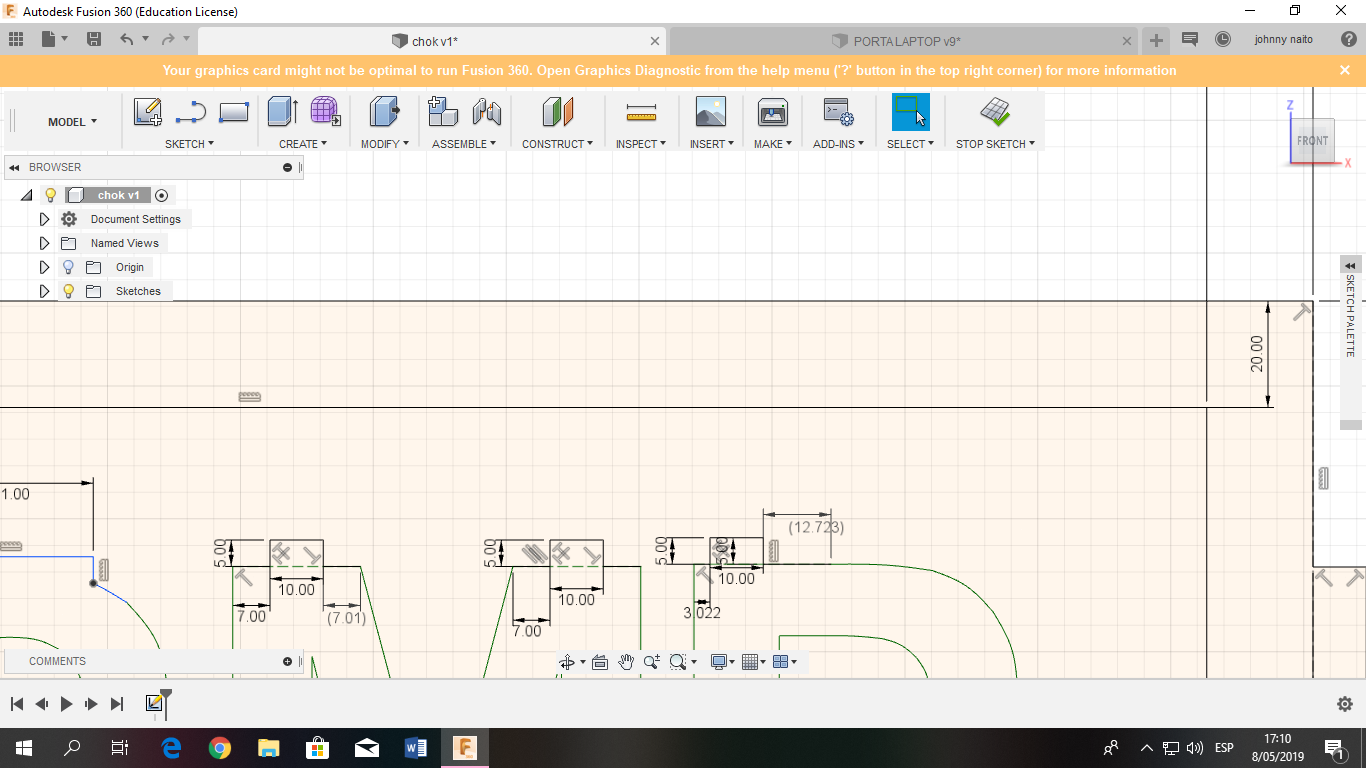Collapse the Browser panel

point(14,167)
